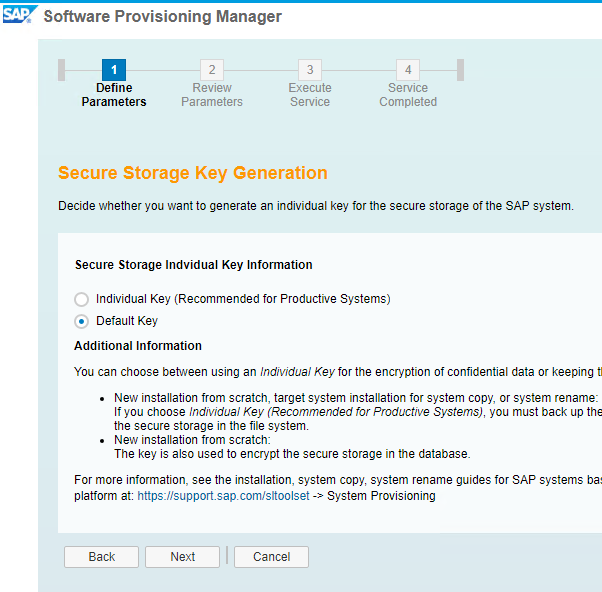This screenshot has width=602, height=592.
Task: Click the 'Service Completed' step label
Action: (x=408, y=95)
